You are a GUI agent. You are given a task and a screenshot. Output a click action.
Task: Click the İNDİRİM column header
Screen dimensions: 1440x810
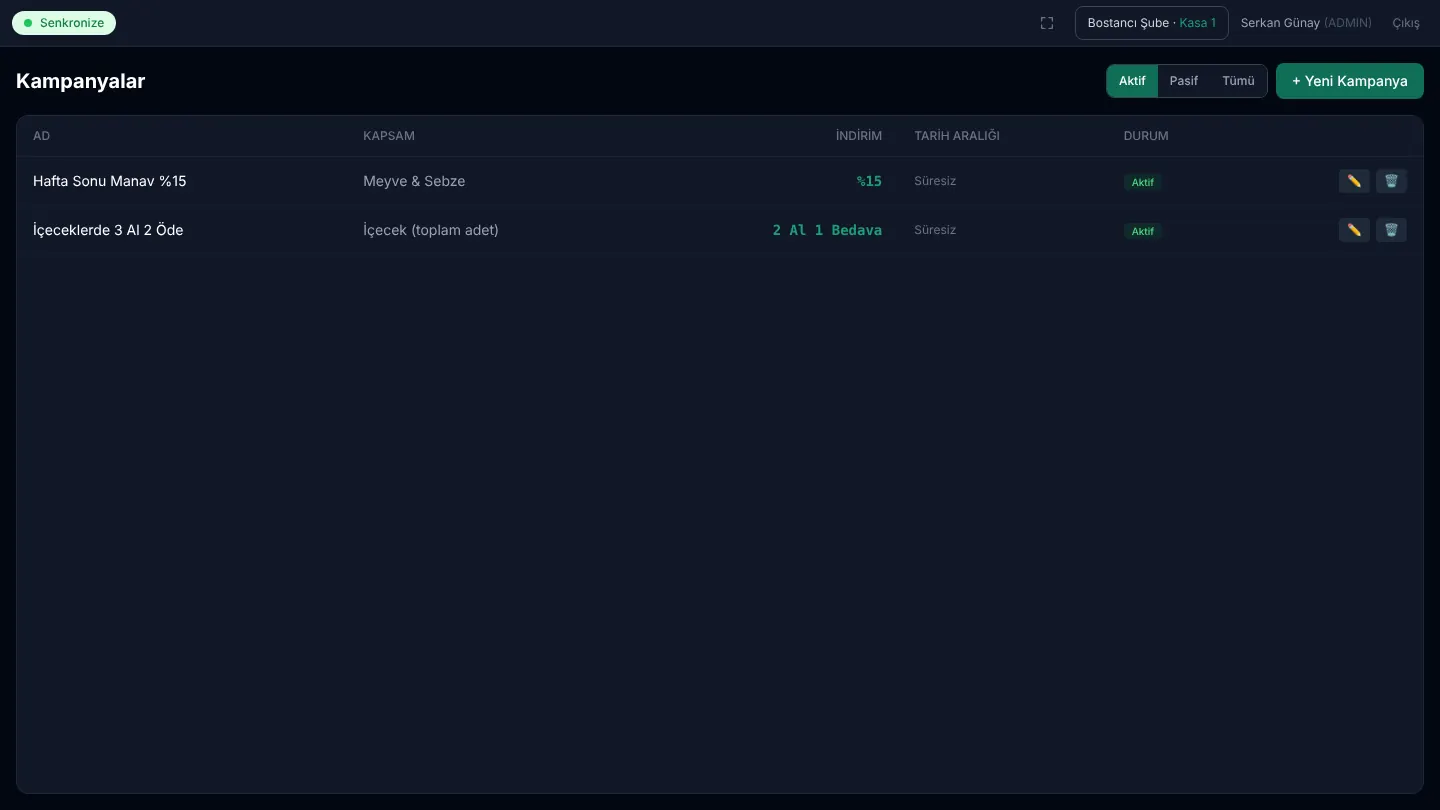(859, 136)
